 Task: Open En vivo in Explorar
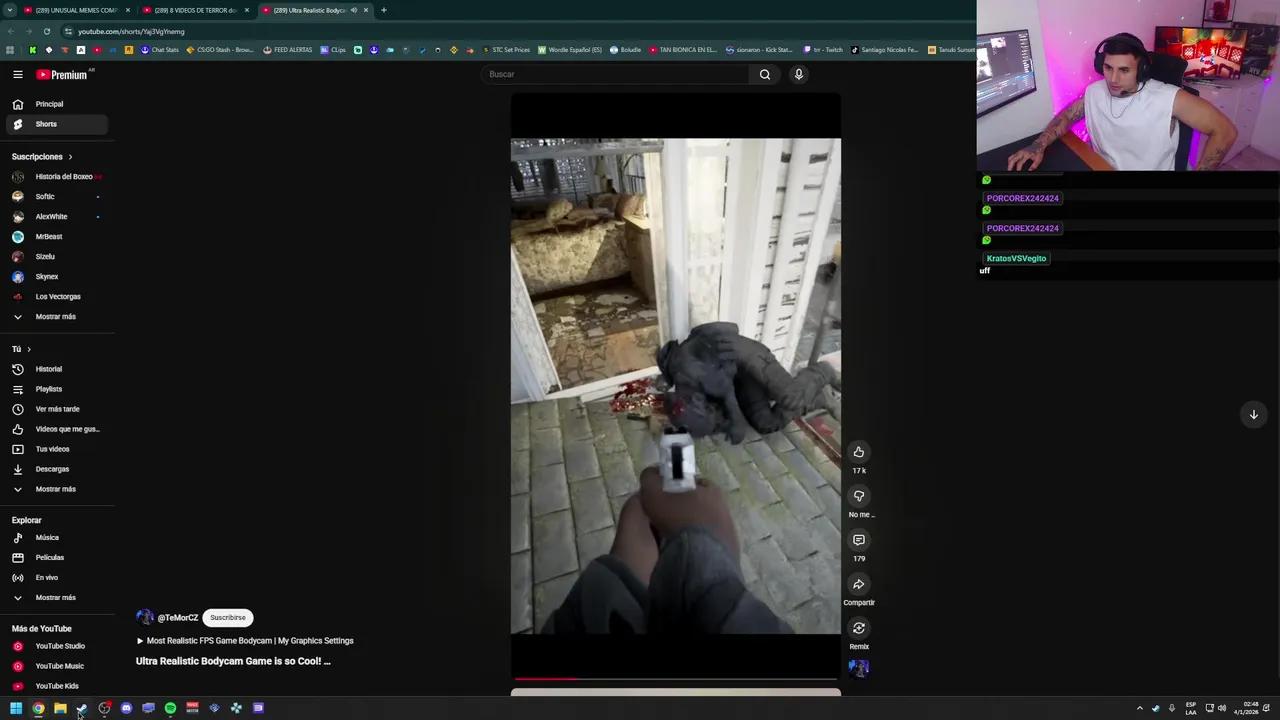pos(56,578)
